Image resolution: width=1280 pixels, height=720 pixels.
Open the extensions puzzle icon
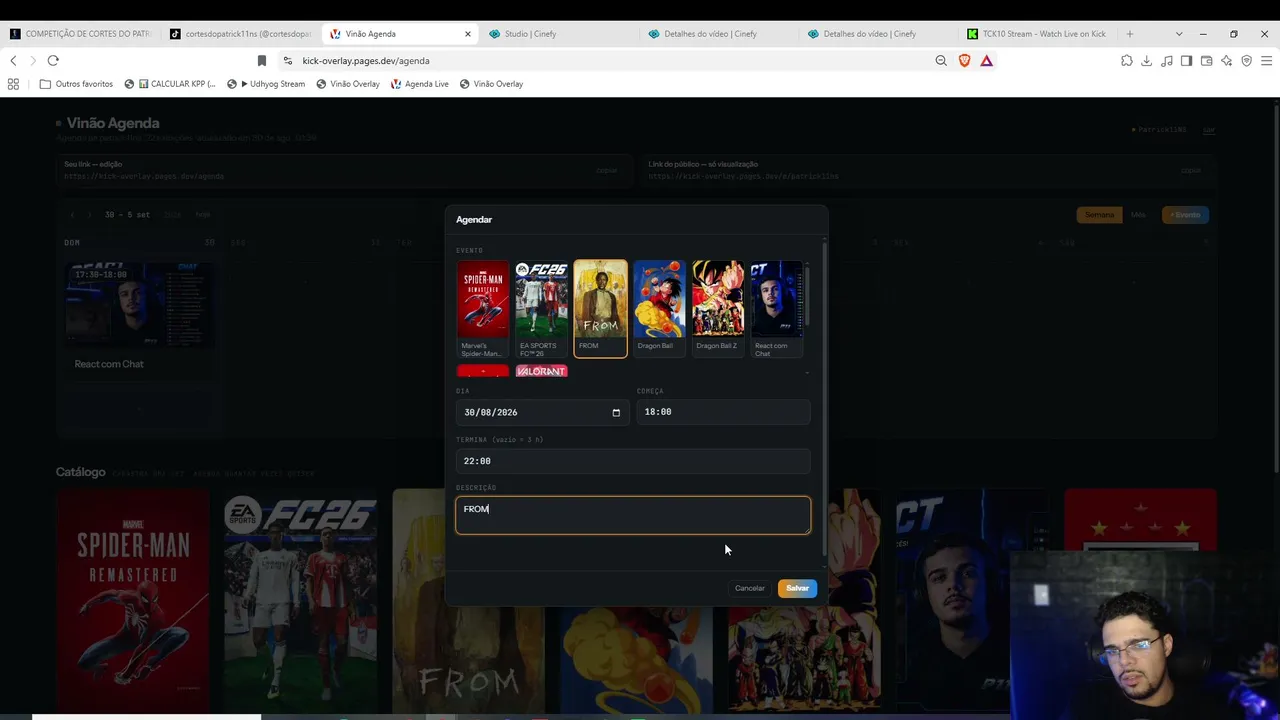1127,61
